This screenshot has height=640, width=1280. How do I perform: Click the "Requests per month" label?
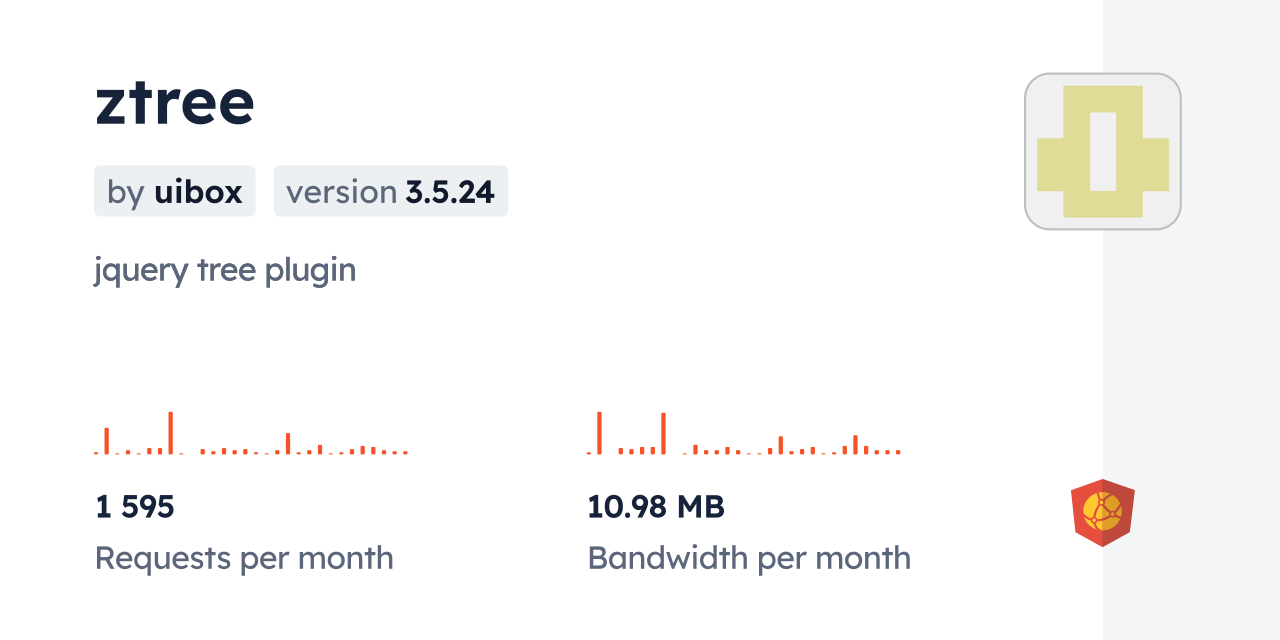coord(244,558)
